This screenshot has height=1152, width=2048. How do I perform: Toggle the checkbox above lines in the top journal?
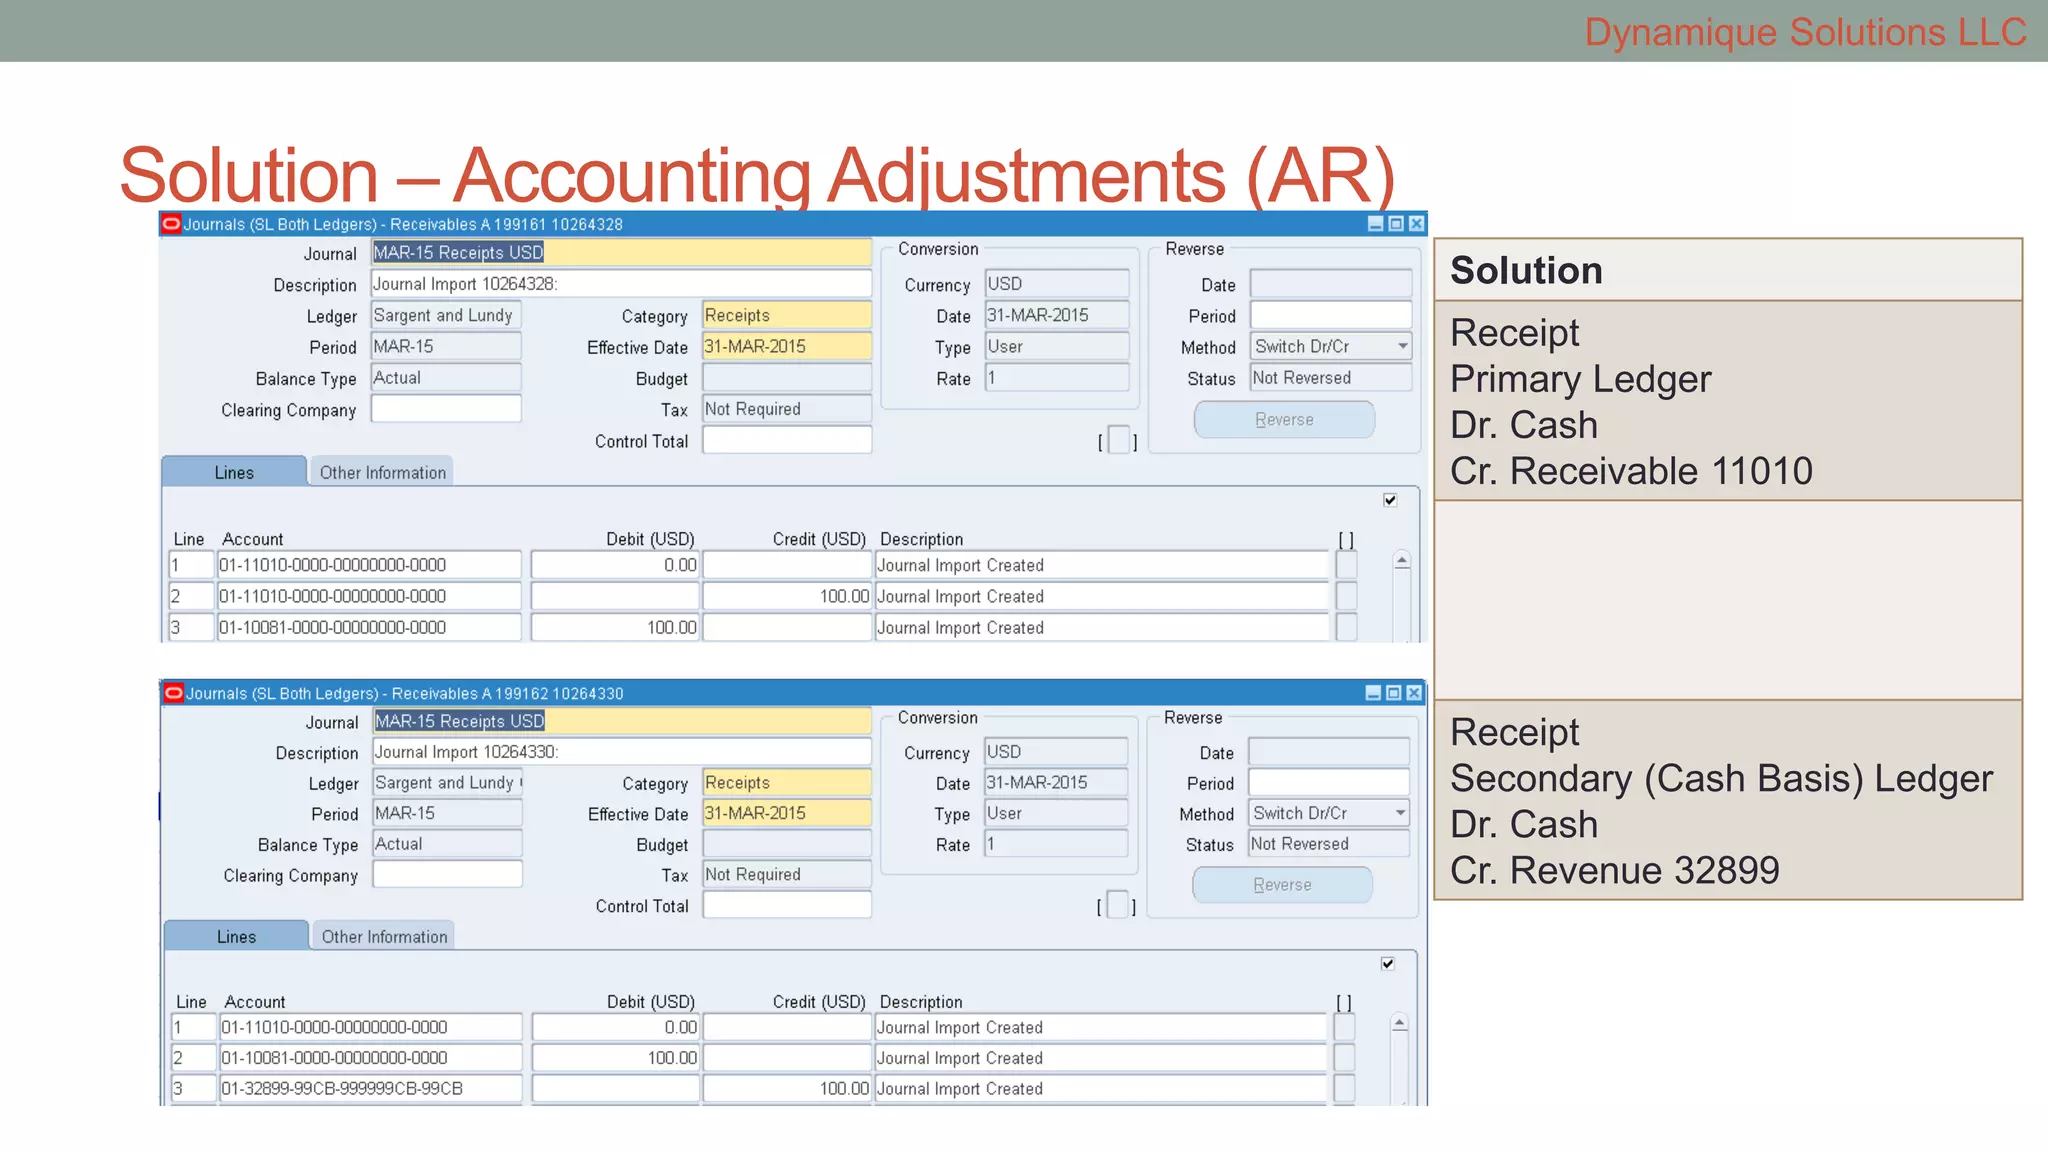tap(1390, 500)
